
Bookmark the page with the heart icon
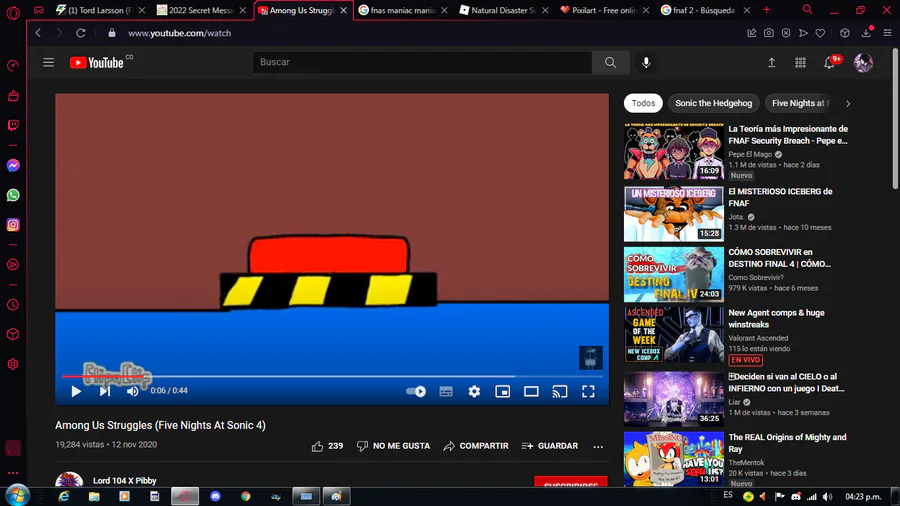click(820, 33)
